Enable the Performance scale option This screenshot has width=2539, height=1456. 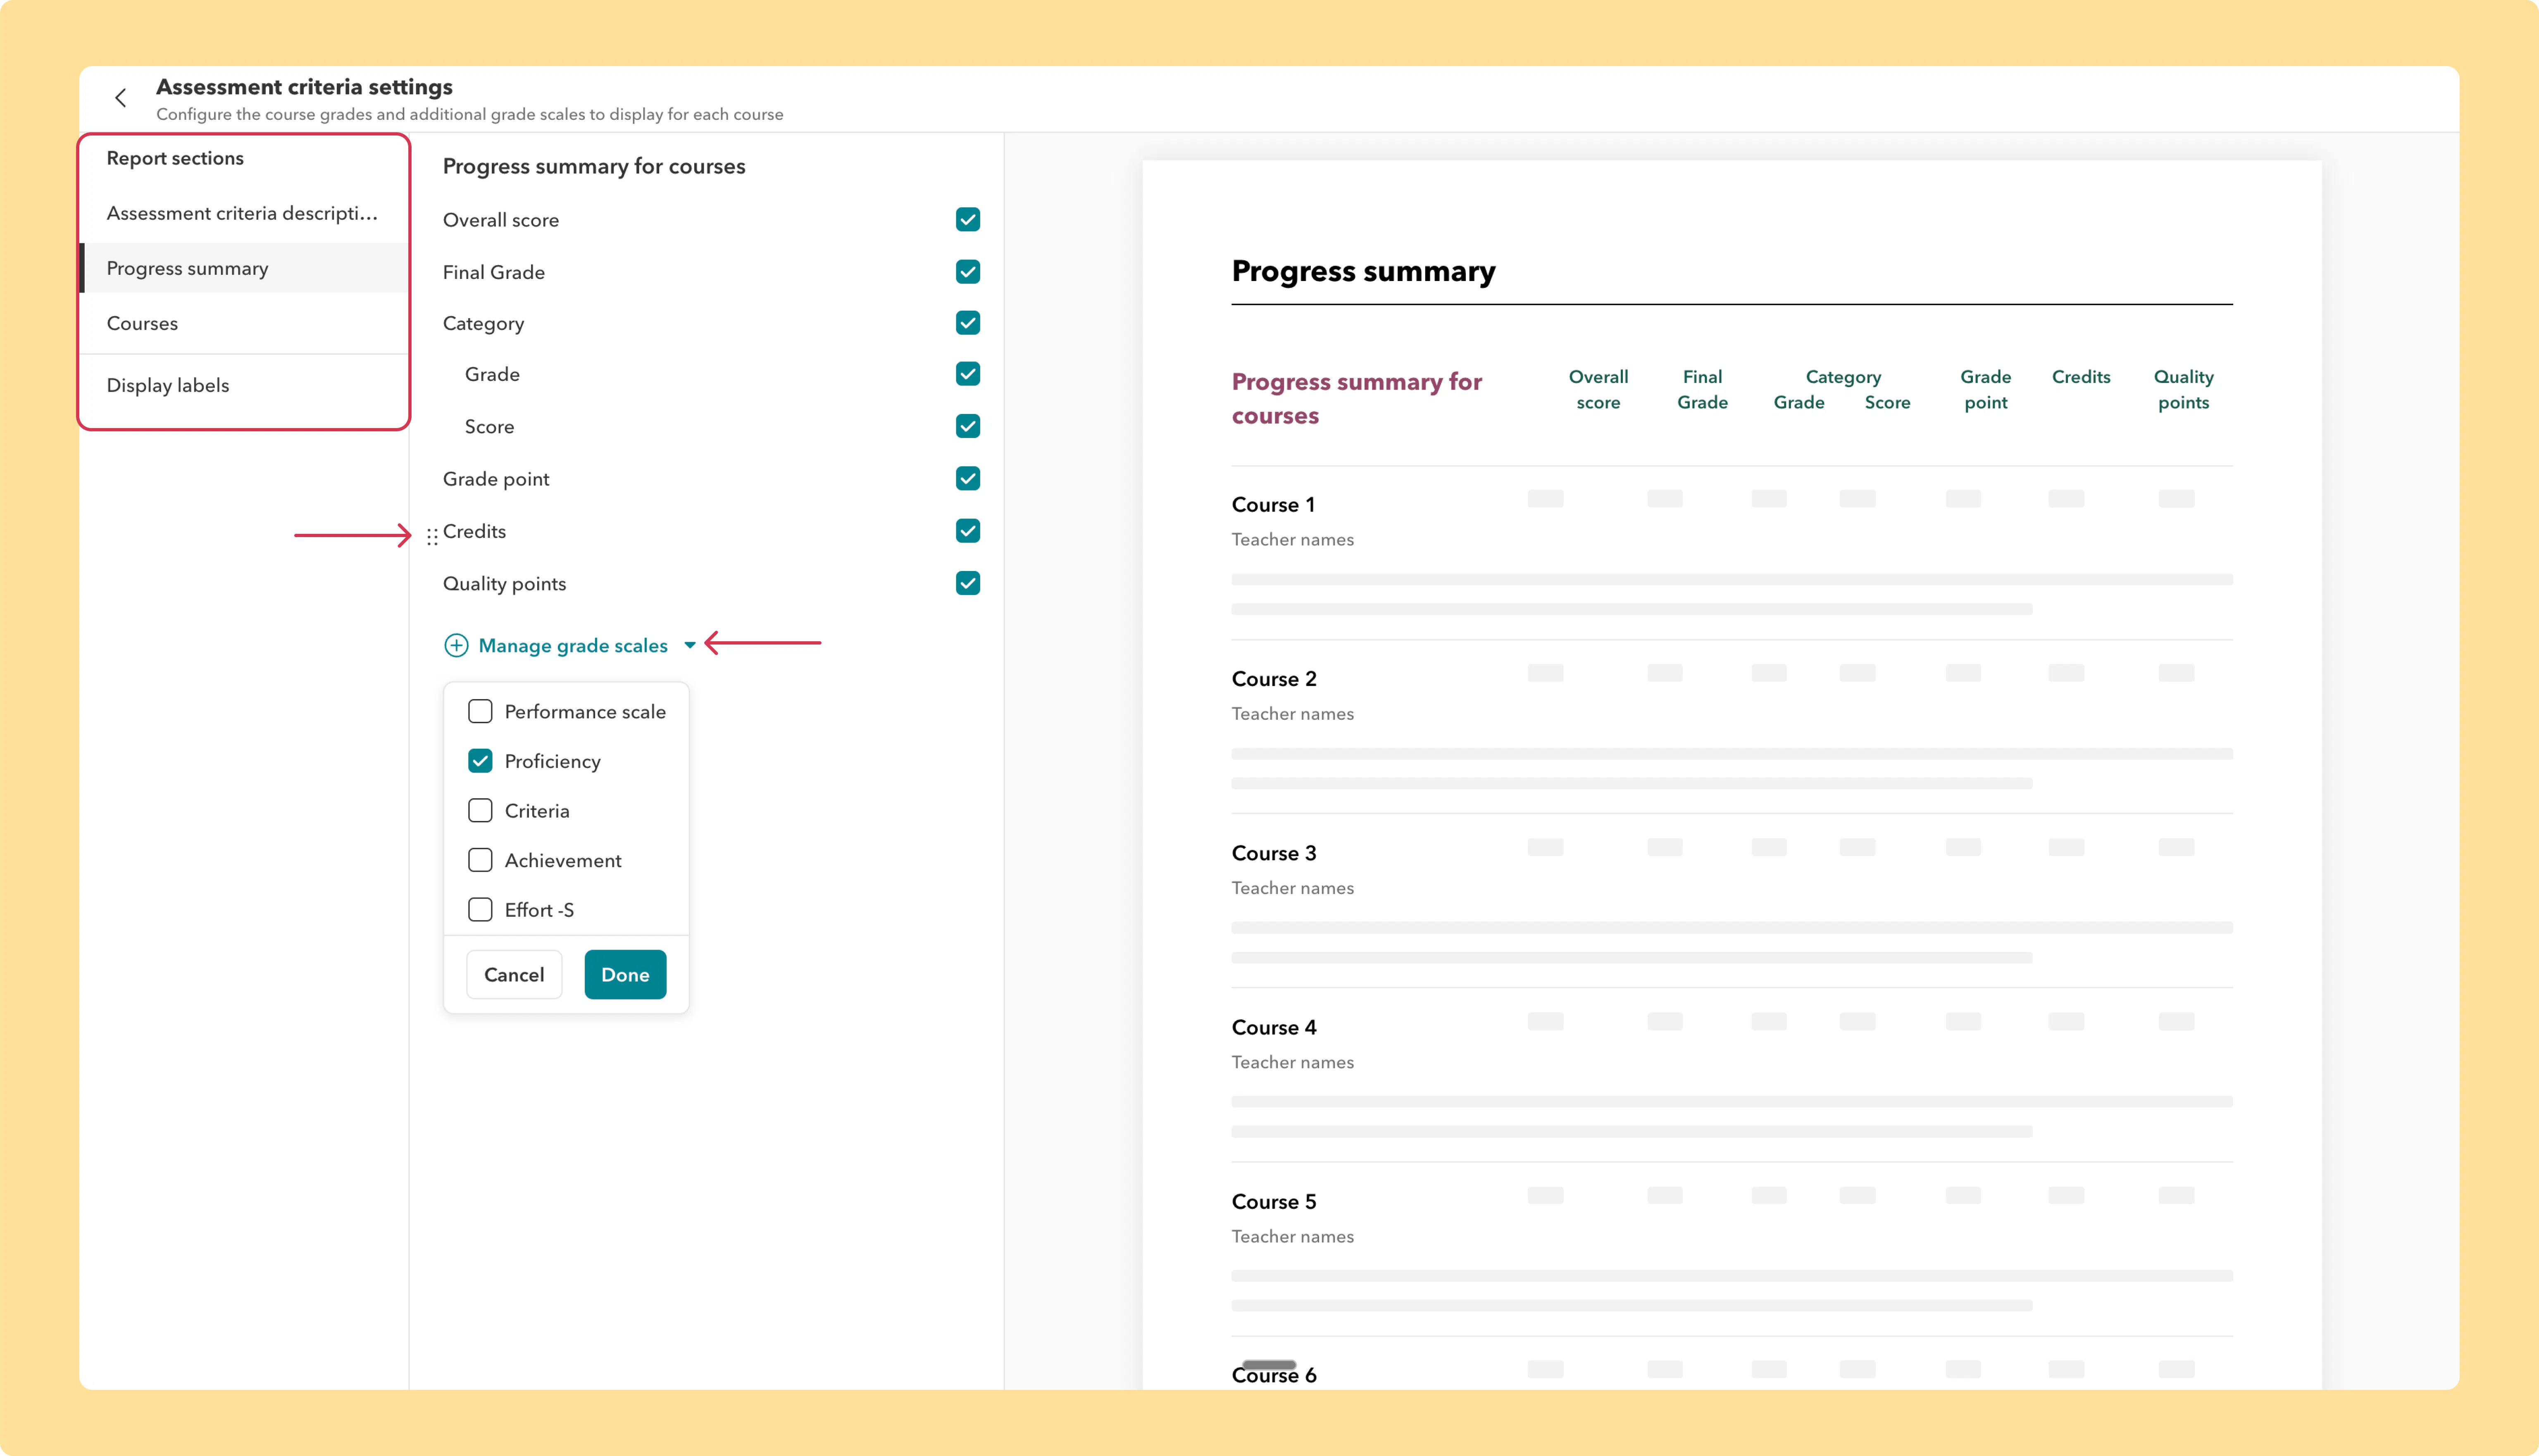click(480, 711)
